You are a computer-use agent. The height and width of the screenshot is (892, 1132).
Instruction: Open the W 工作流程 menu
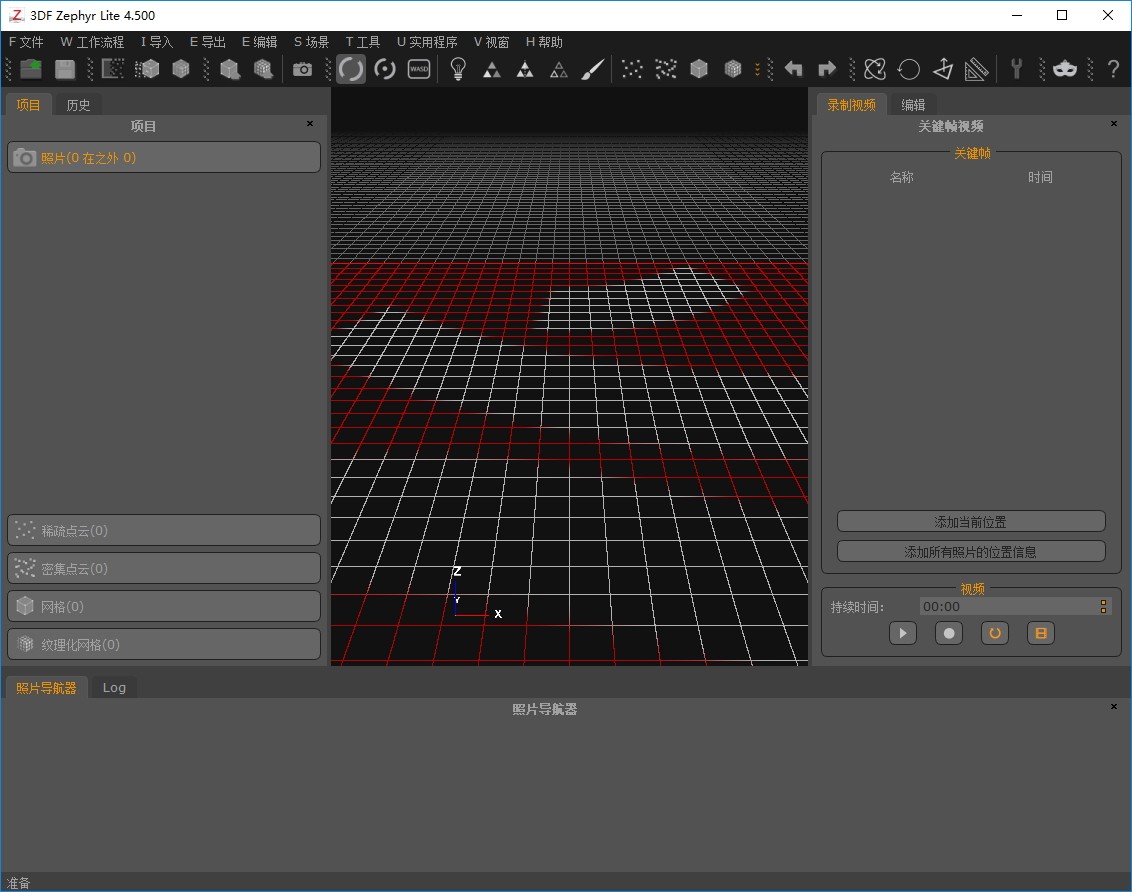point(92,42)
